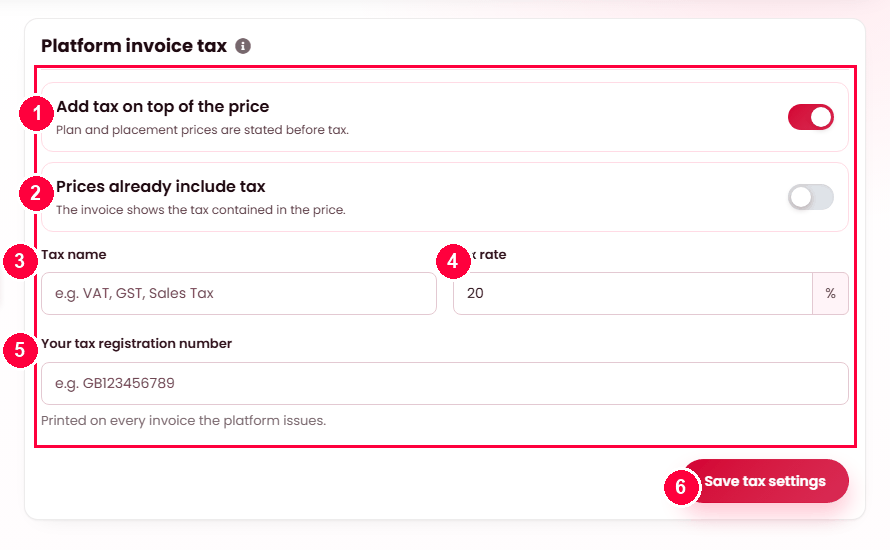Select the tax registration number input field
Viewport: 890px width, 550px height.
point(445,384)
